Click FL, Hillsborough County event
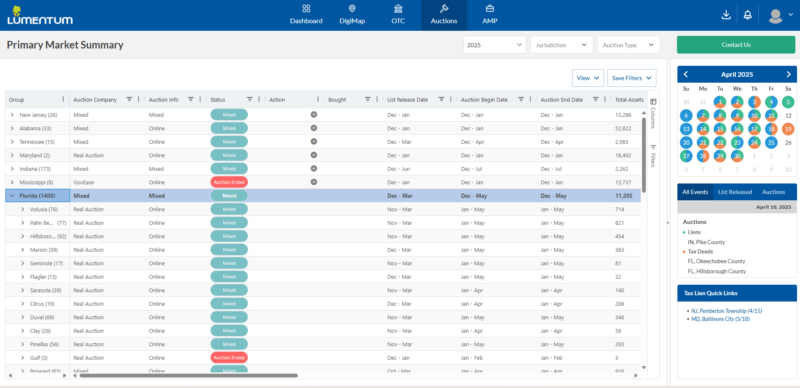Viewport: 800px width, 388px height. click(717, 271)
